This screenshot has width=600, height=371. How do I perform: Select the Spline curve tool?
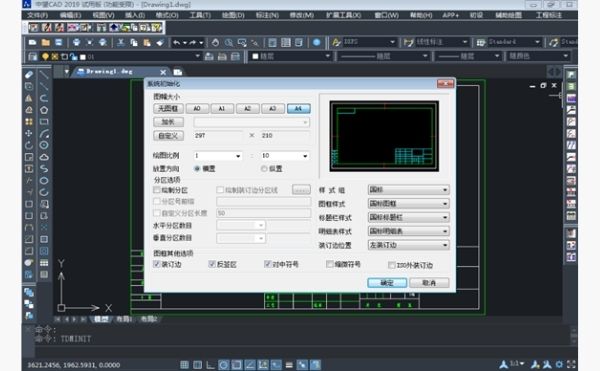(x=44, y=169)
